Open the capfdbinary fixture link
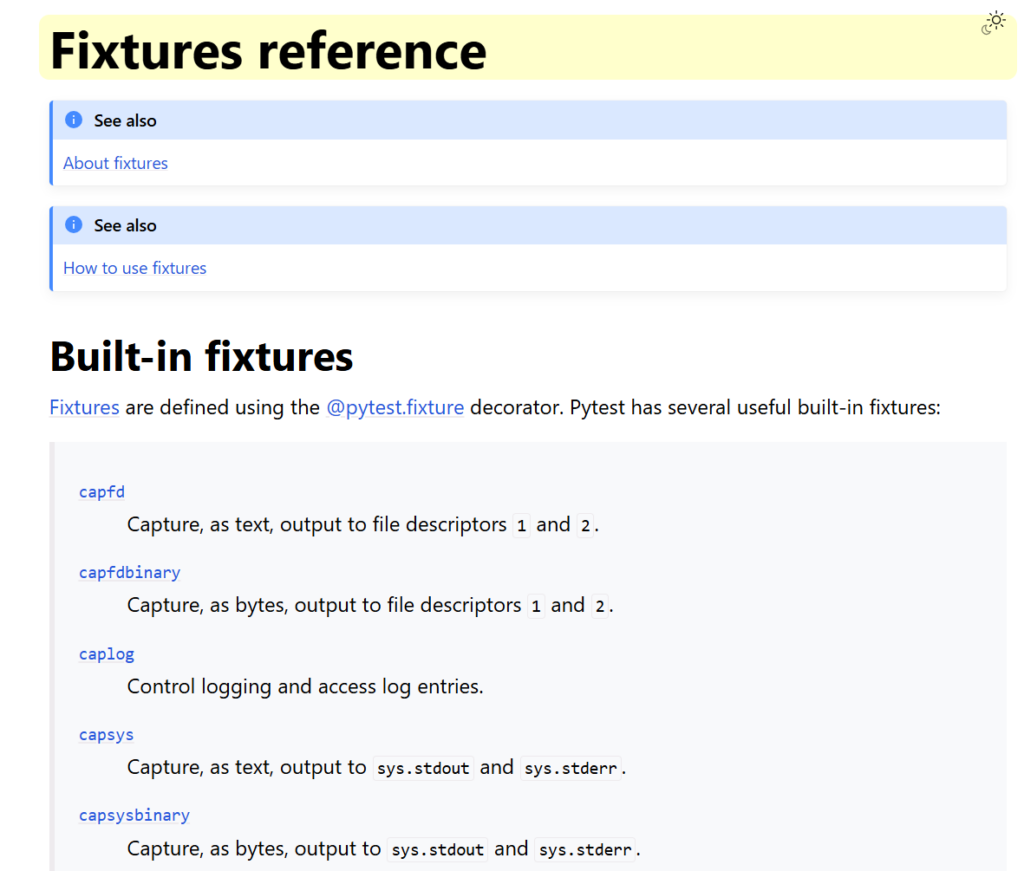Image resolution: width=1024 pixels, height=871 pixels. click(129, 573)
